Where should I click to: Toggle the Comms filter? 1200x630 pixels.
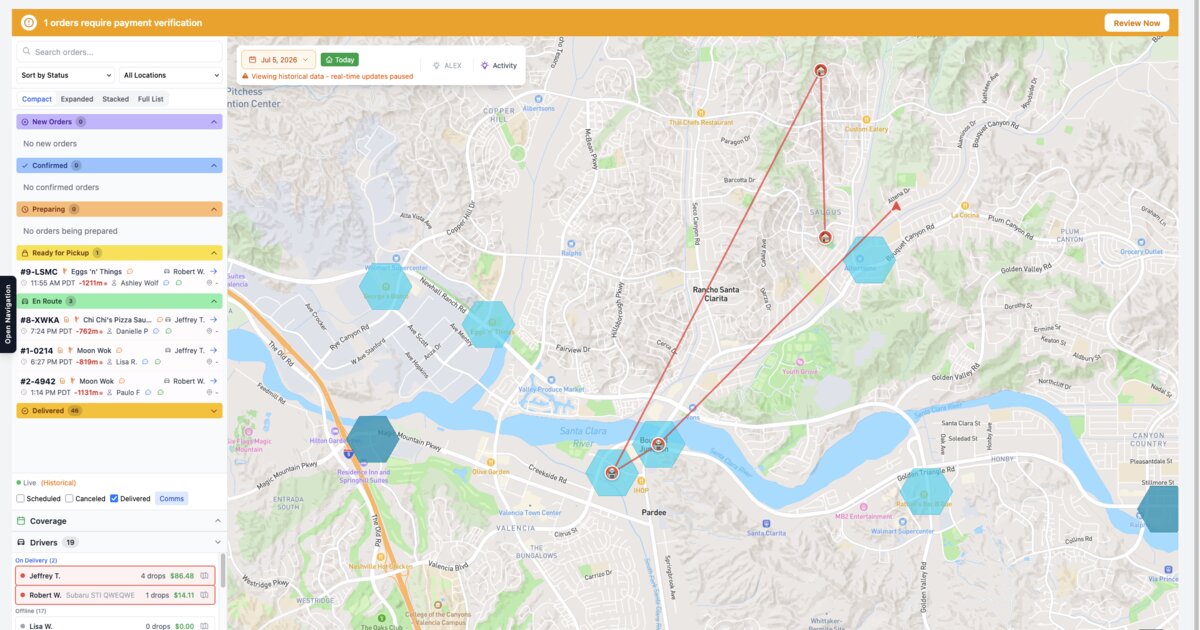click(x=171, y=498)
